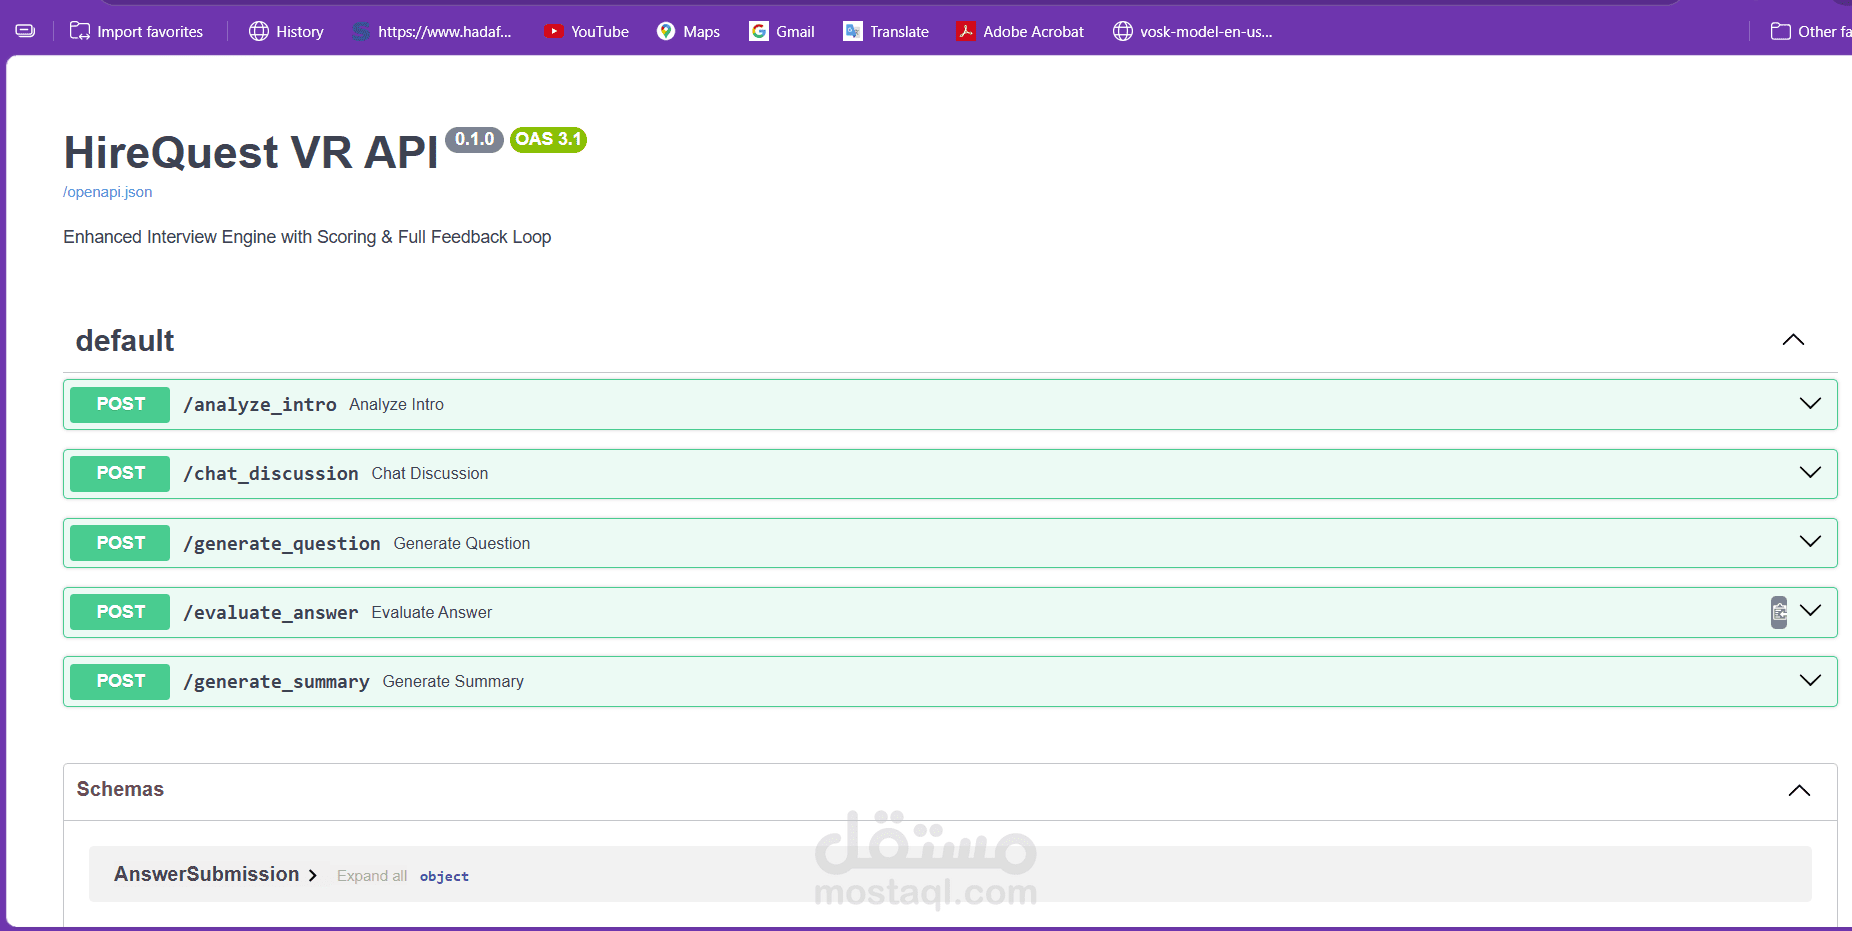Screen dimensions: 1852x931
Task: Click the Import favorites icon
Action: point(79,31)
